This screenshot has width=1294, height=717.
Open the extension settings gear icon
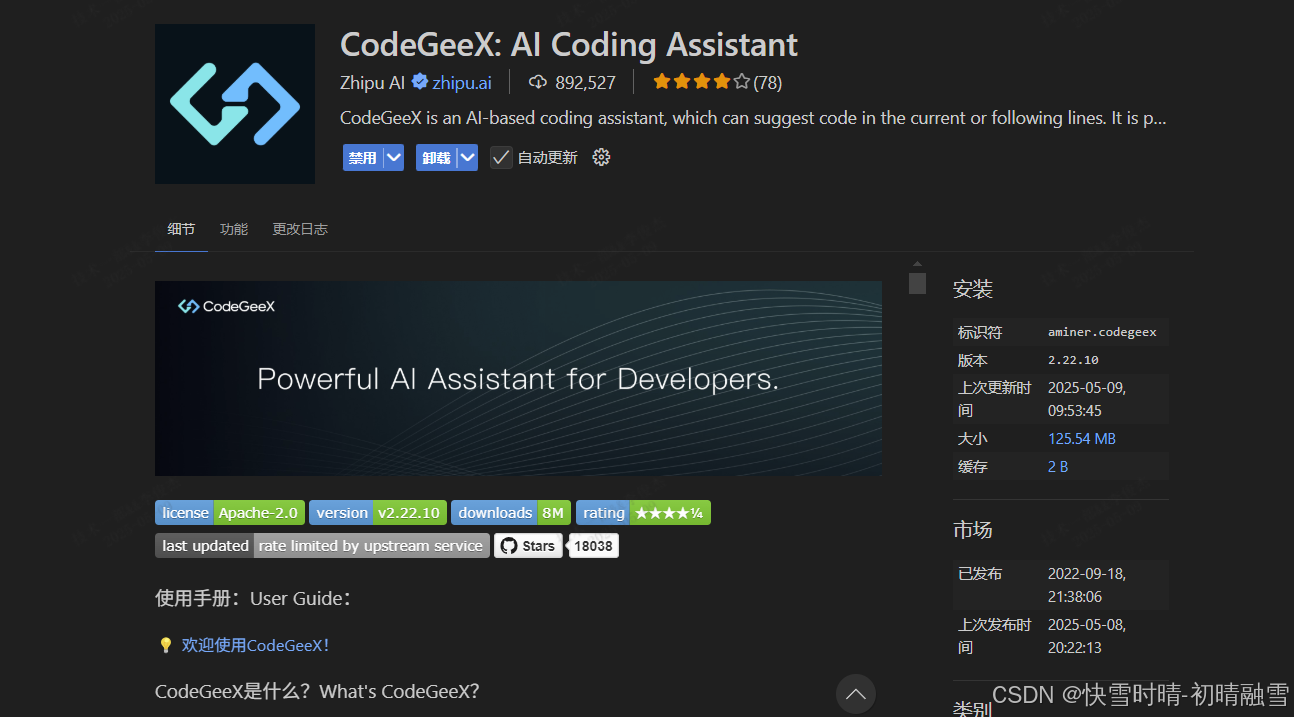601,157
